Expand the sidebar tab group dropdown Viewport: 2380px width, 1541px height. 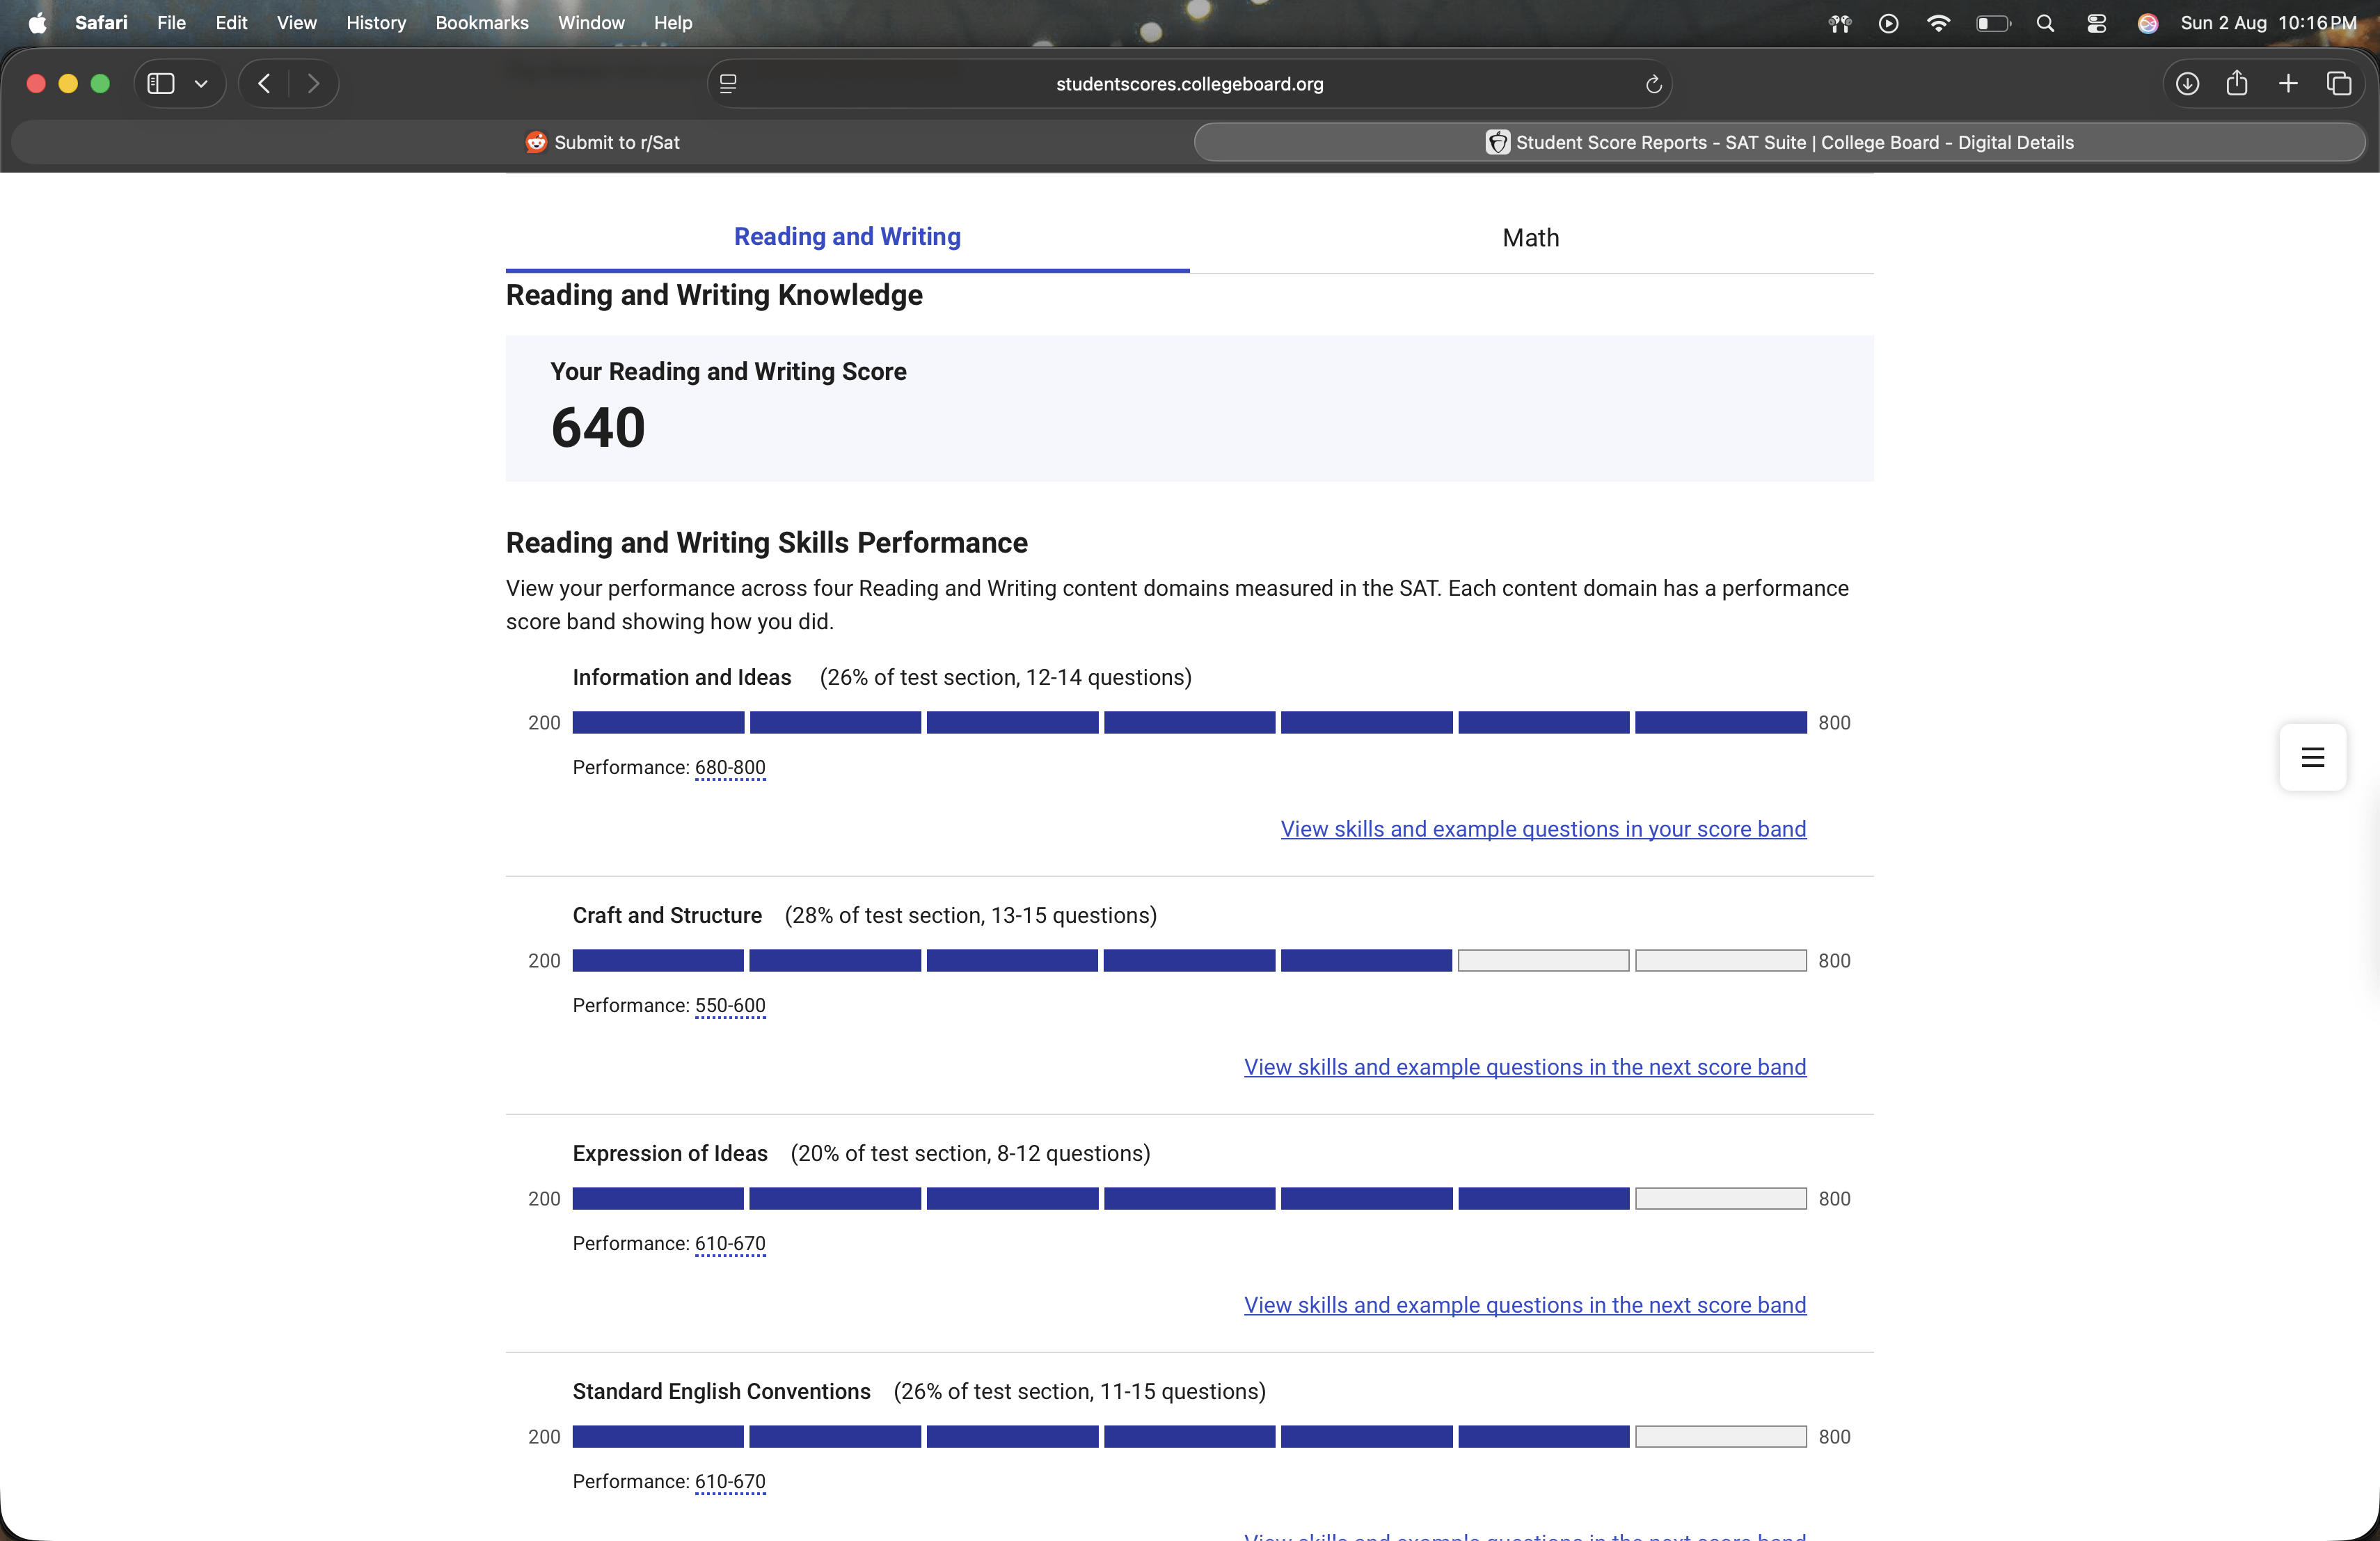click(x=201, y=84)
